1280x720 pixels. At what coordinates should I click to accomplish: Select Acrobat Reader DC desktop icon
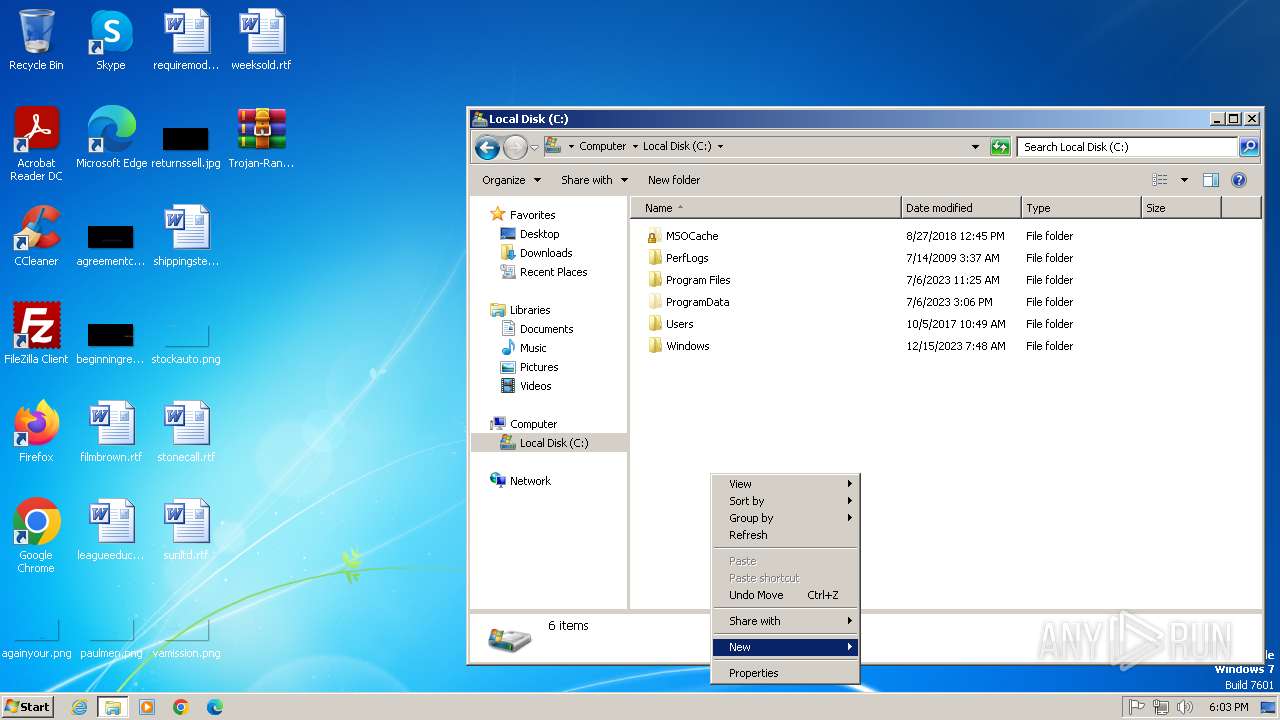pos(36,144)
